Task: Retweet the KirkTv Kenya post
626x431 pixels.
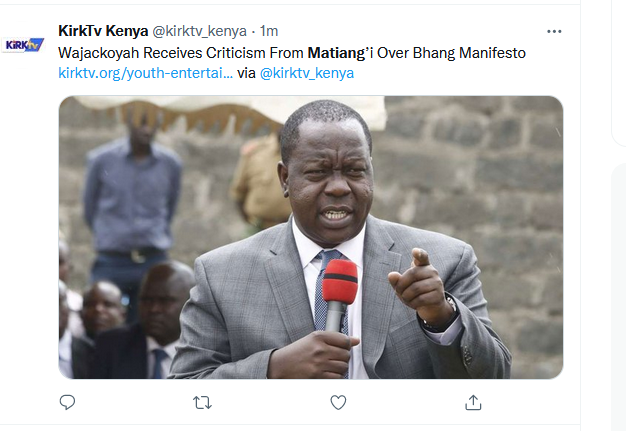Action: (x=202, y=403)
